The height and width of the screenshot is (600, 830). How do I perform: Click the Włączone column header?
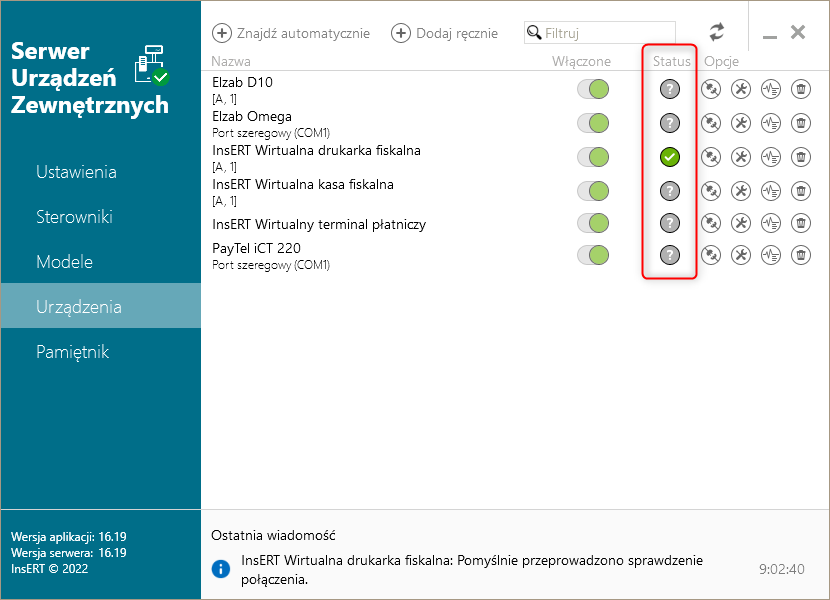click(x=581, y=61)
